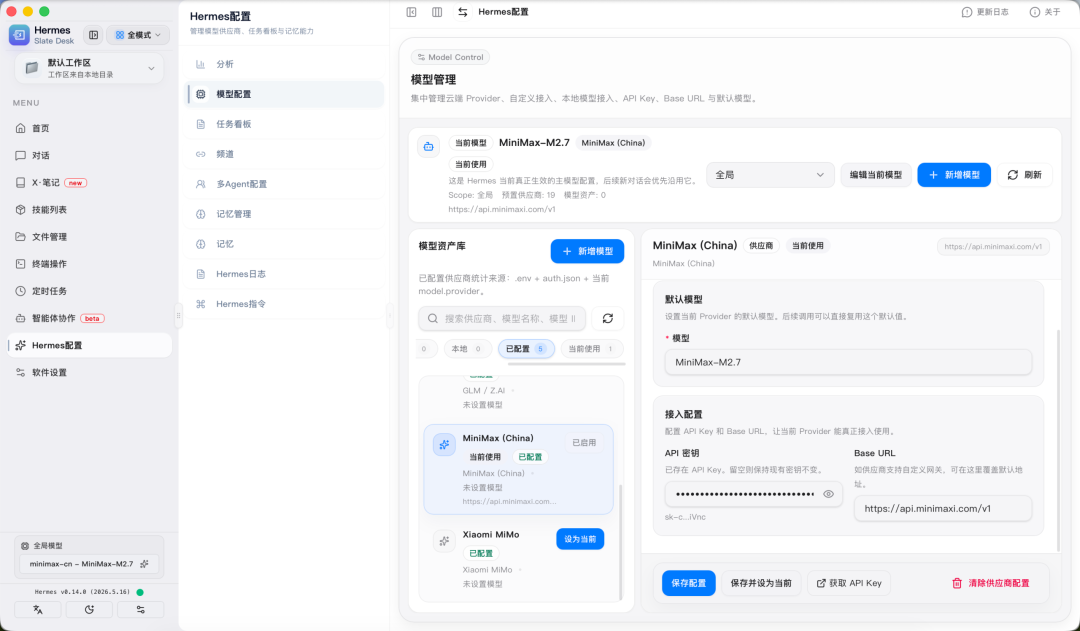Click the provider list vertical scrollbar
Screen dimensions: 1080x631
tap(621, 542)
